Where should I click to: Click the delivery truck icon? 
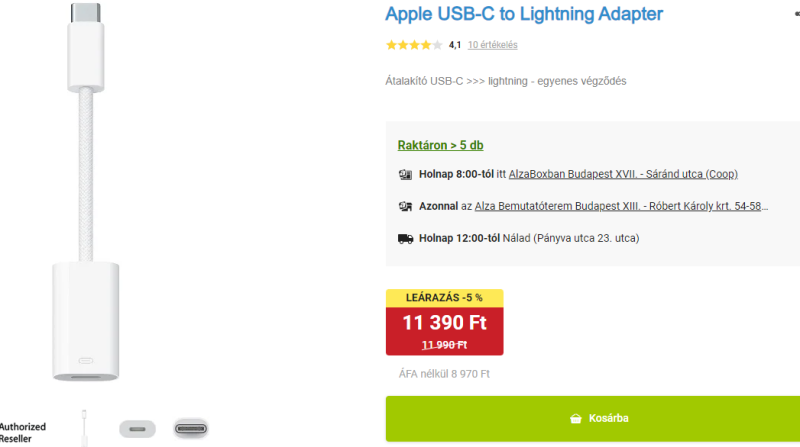406,238
